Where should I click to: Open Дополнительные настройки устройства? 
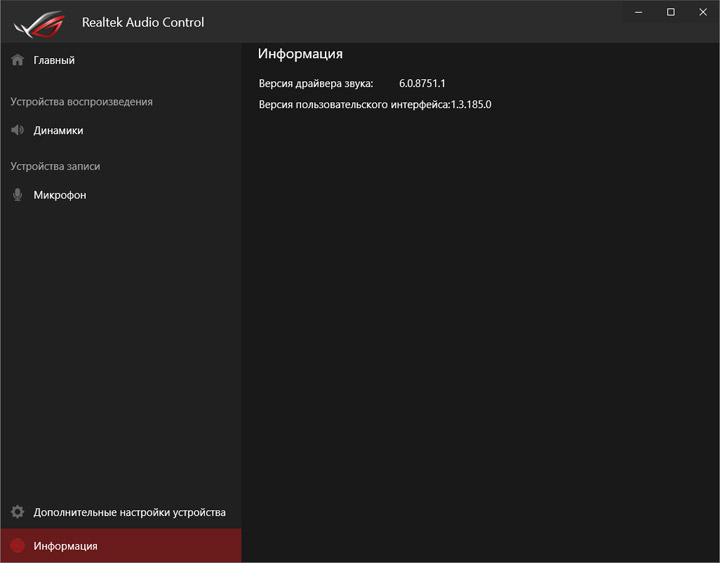coord(129,512)
